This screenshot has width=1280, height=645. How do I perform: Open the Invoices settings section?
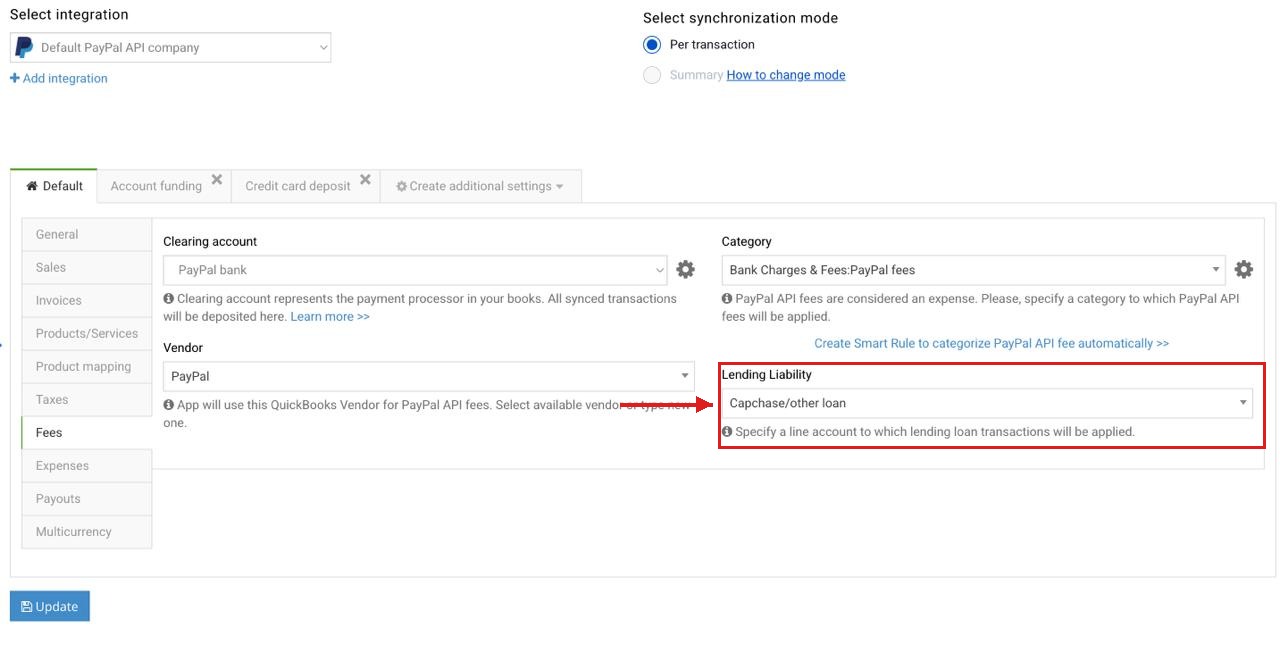click(x=87, y=300)
